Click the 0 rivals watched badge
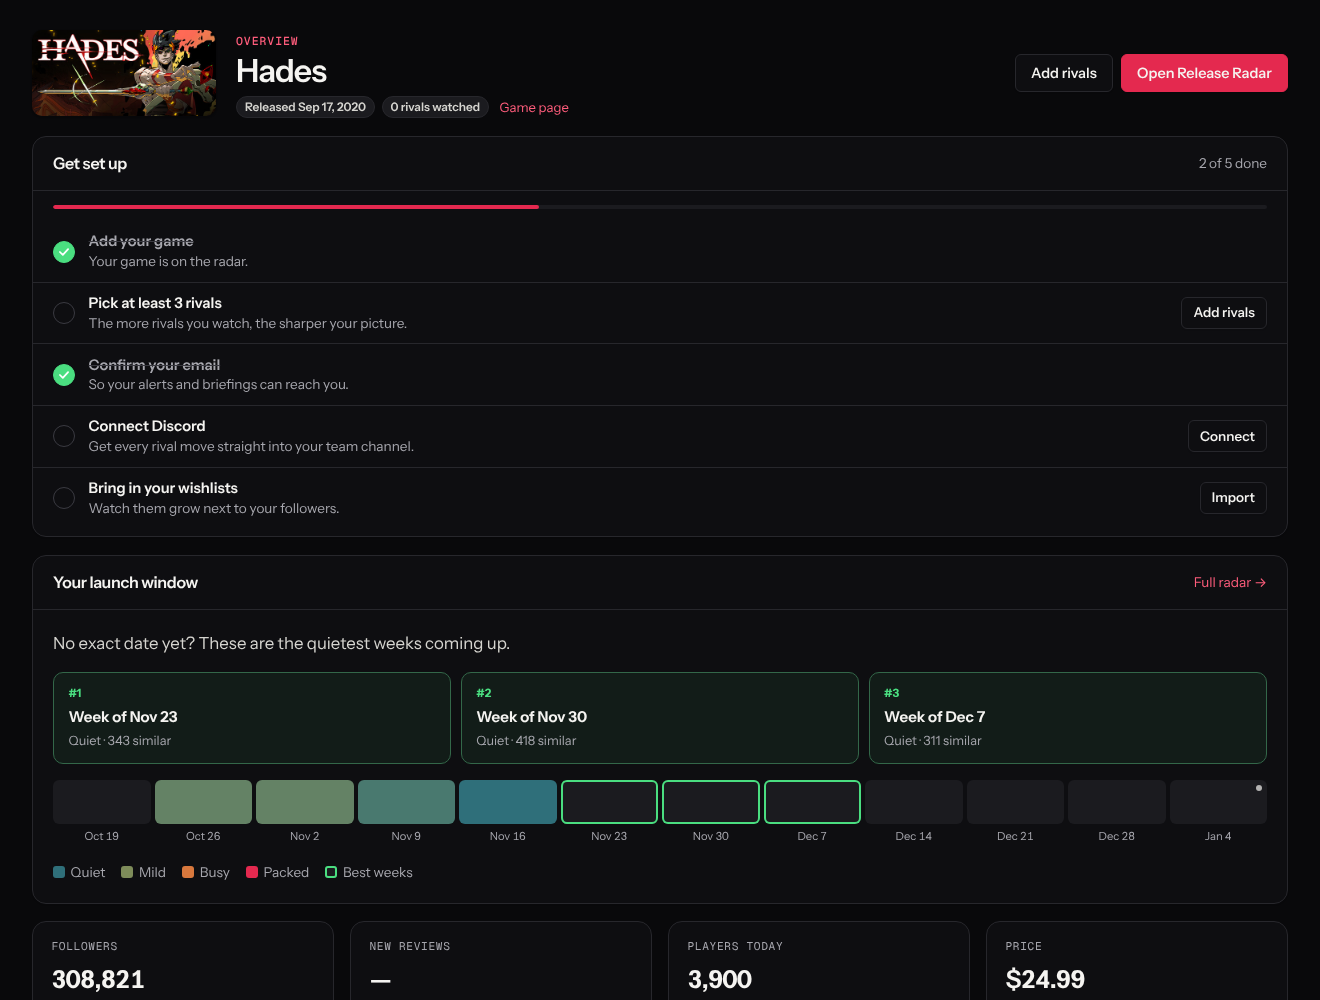 click(435, 107)
